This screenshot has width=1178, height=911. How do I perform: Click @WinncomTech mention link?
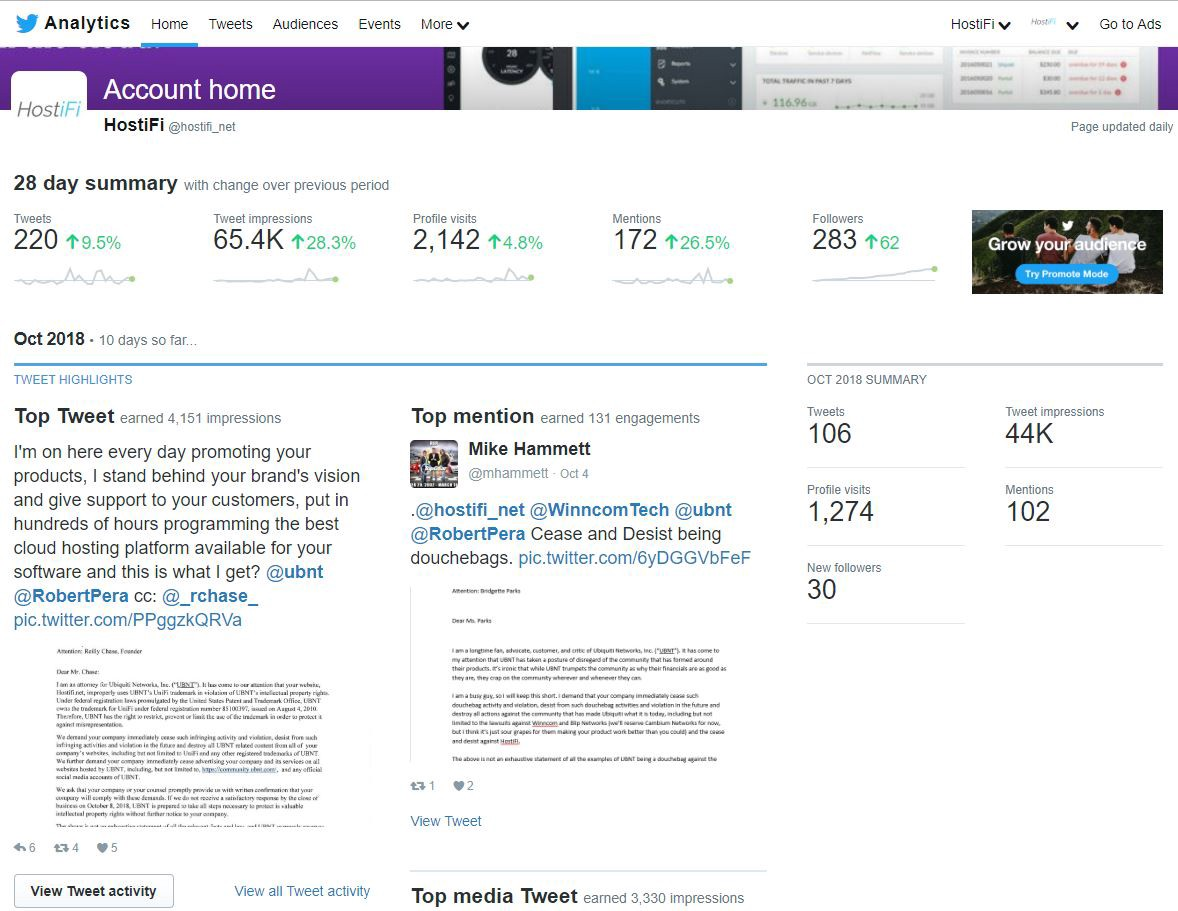point(599,510)
